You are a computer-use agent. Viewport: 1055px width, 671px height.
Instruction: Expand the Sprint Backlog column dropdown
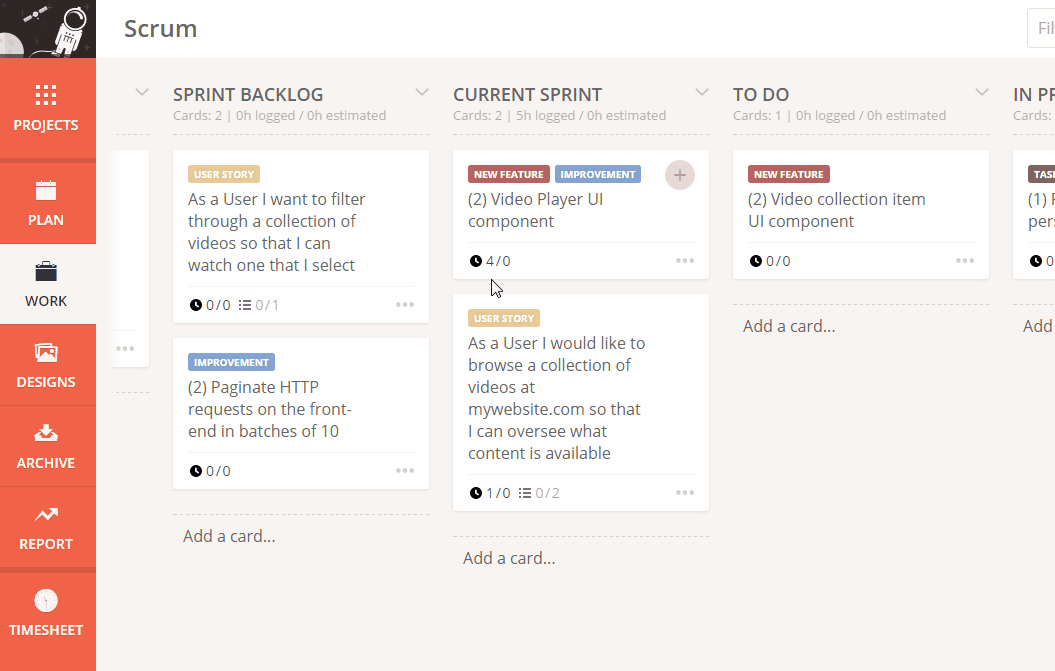pos(422,93)
